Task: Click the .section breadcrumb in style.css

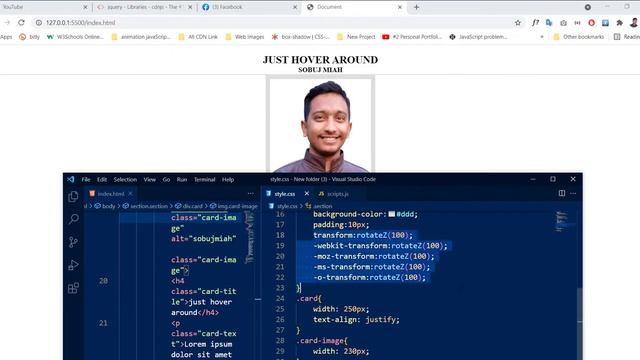Action: tap(318, 206)
